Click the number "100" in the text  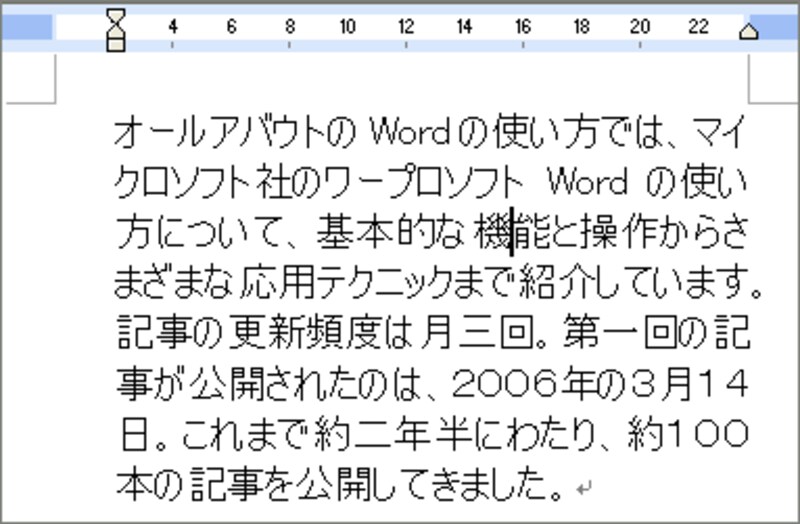[708, 433]
